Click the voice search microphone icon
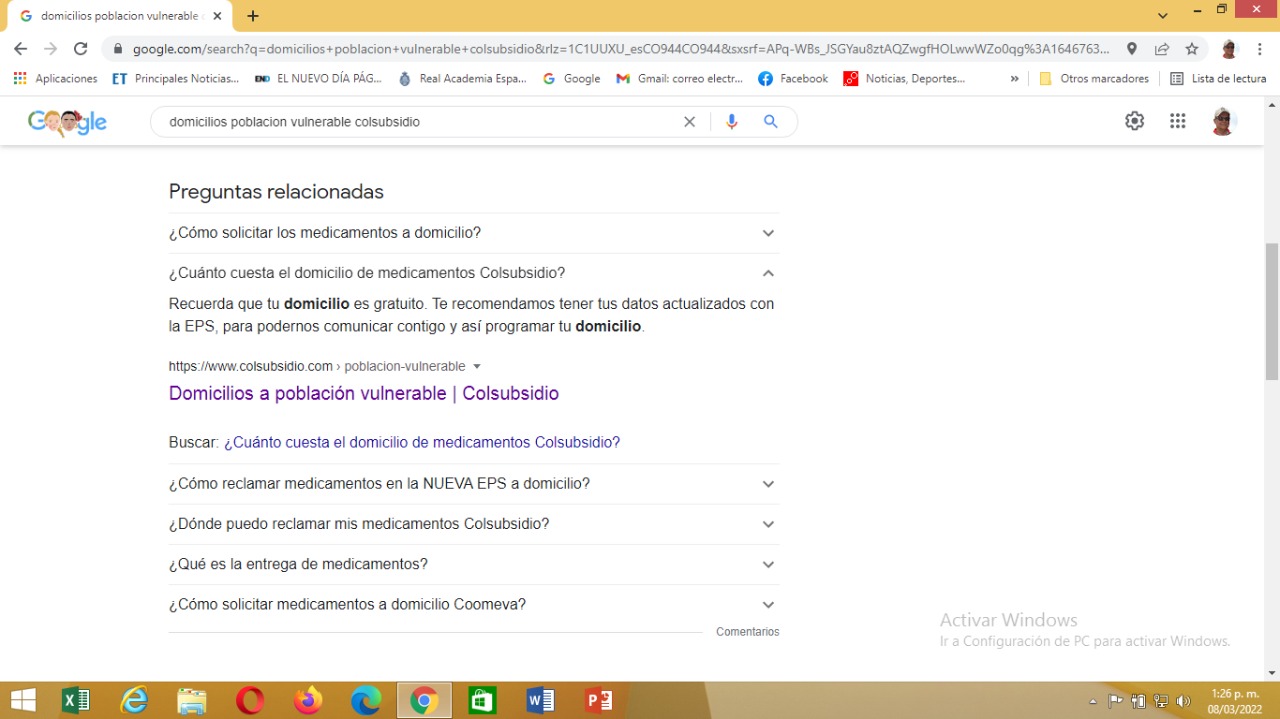 [x=732, y=121]
